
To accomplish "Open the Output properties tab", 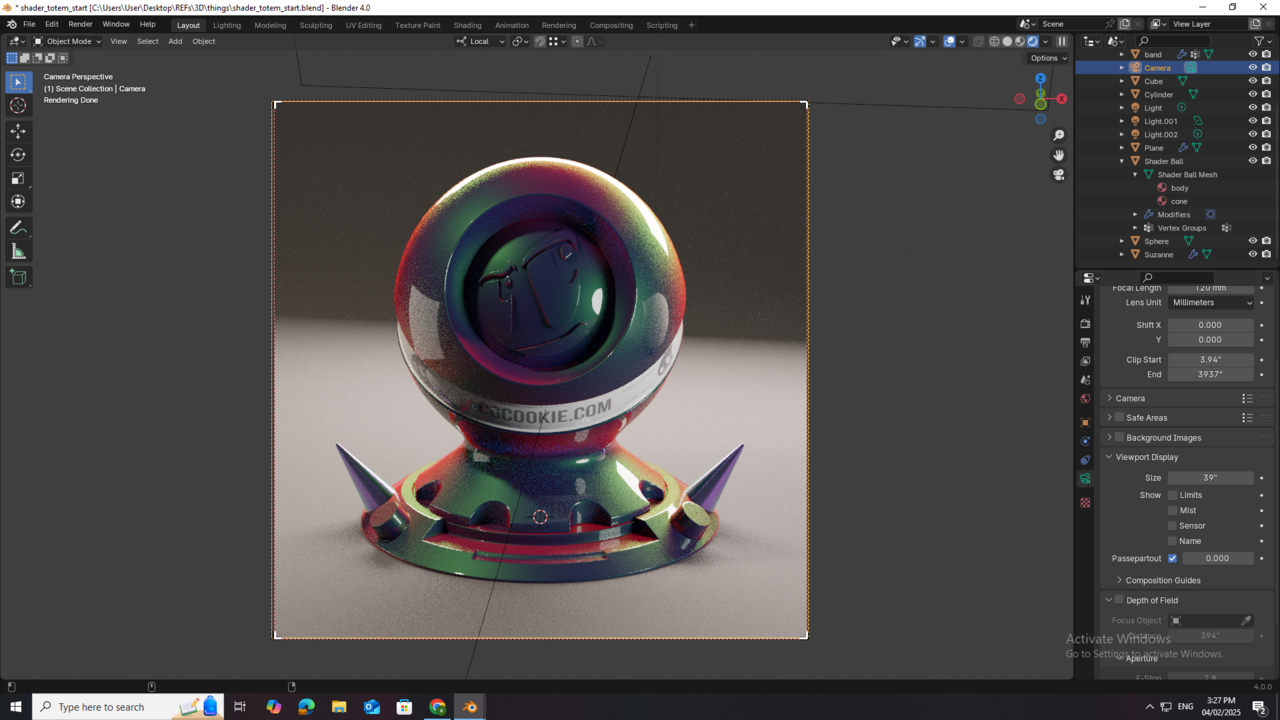I will (x=1085, y=343).
